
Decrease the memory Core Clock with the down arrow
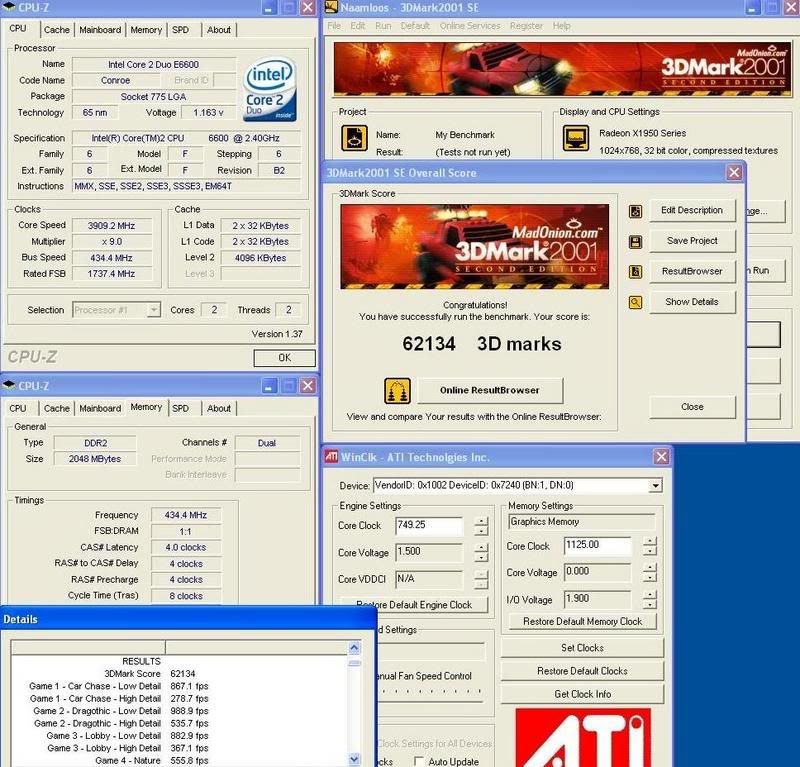pos(649,551)
